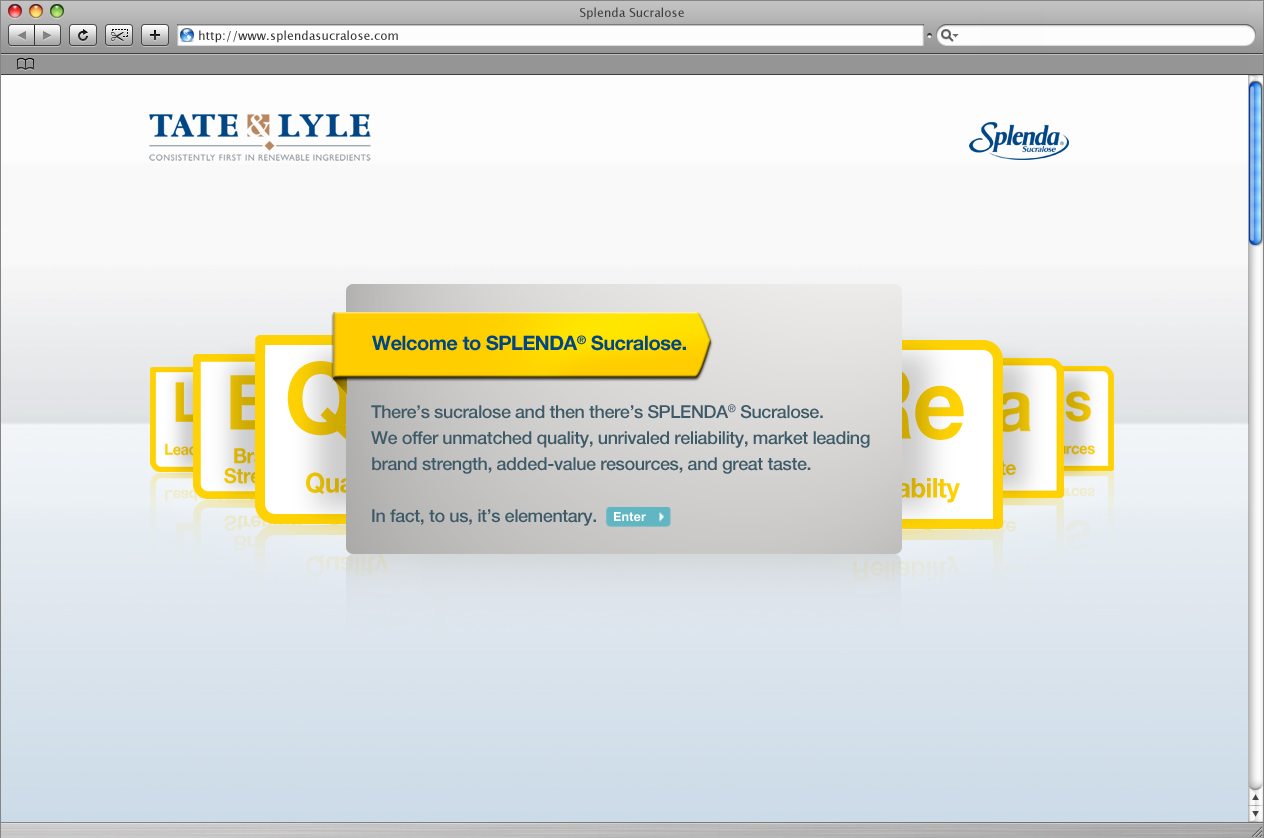Screen dimensions: 1264x838
Task: Click the scrollbar down arrow
Action: tap(1256, 813)
